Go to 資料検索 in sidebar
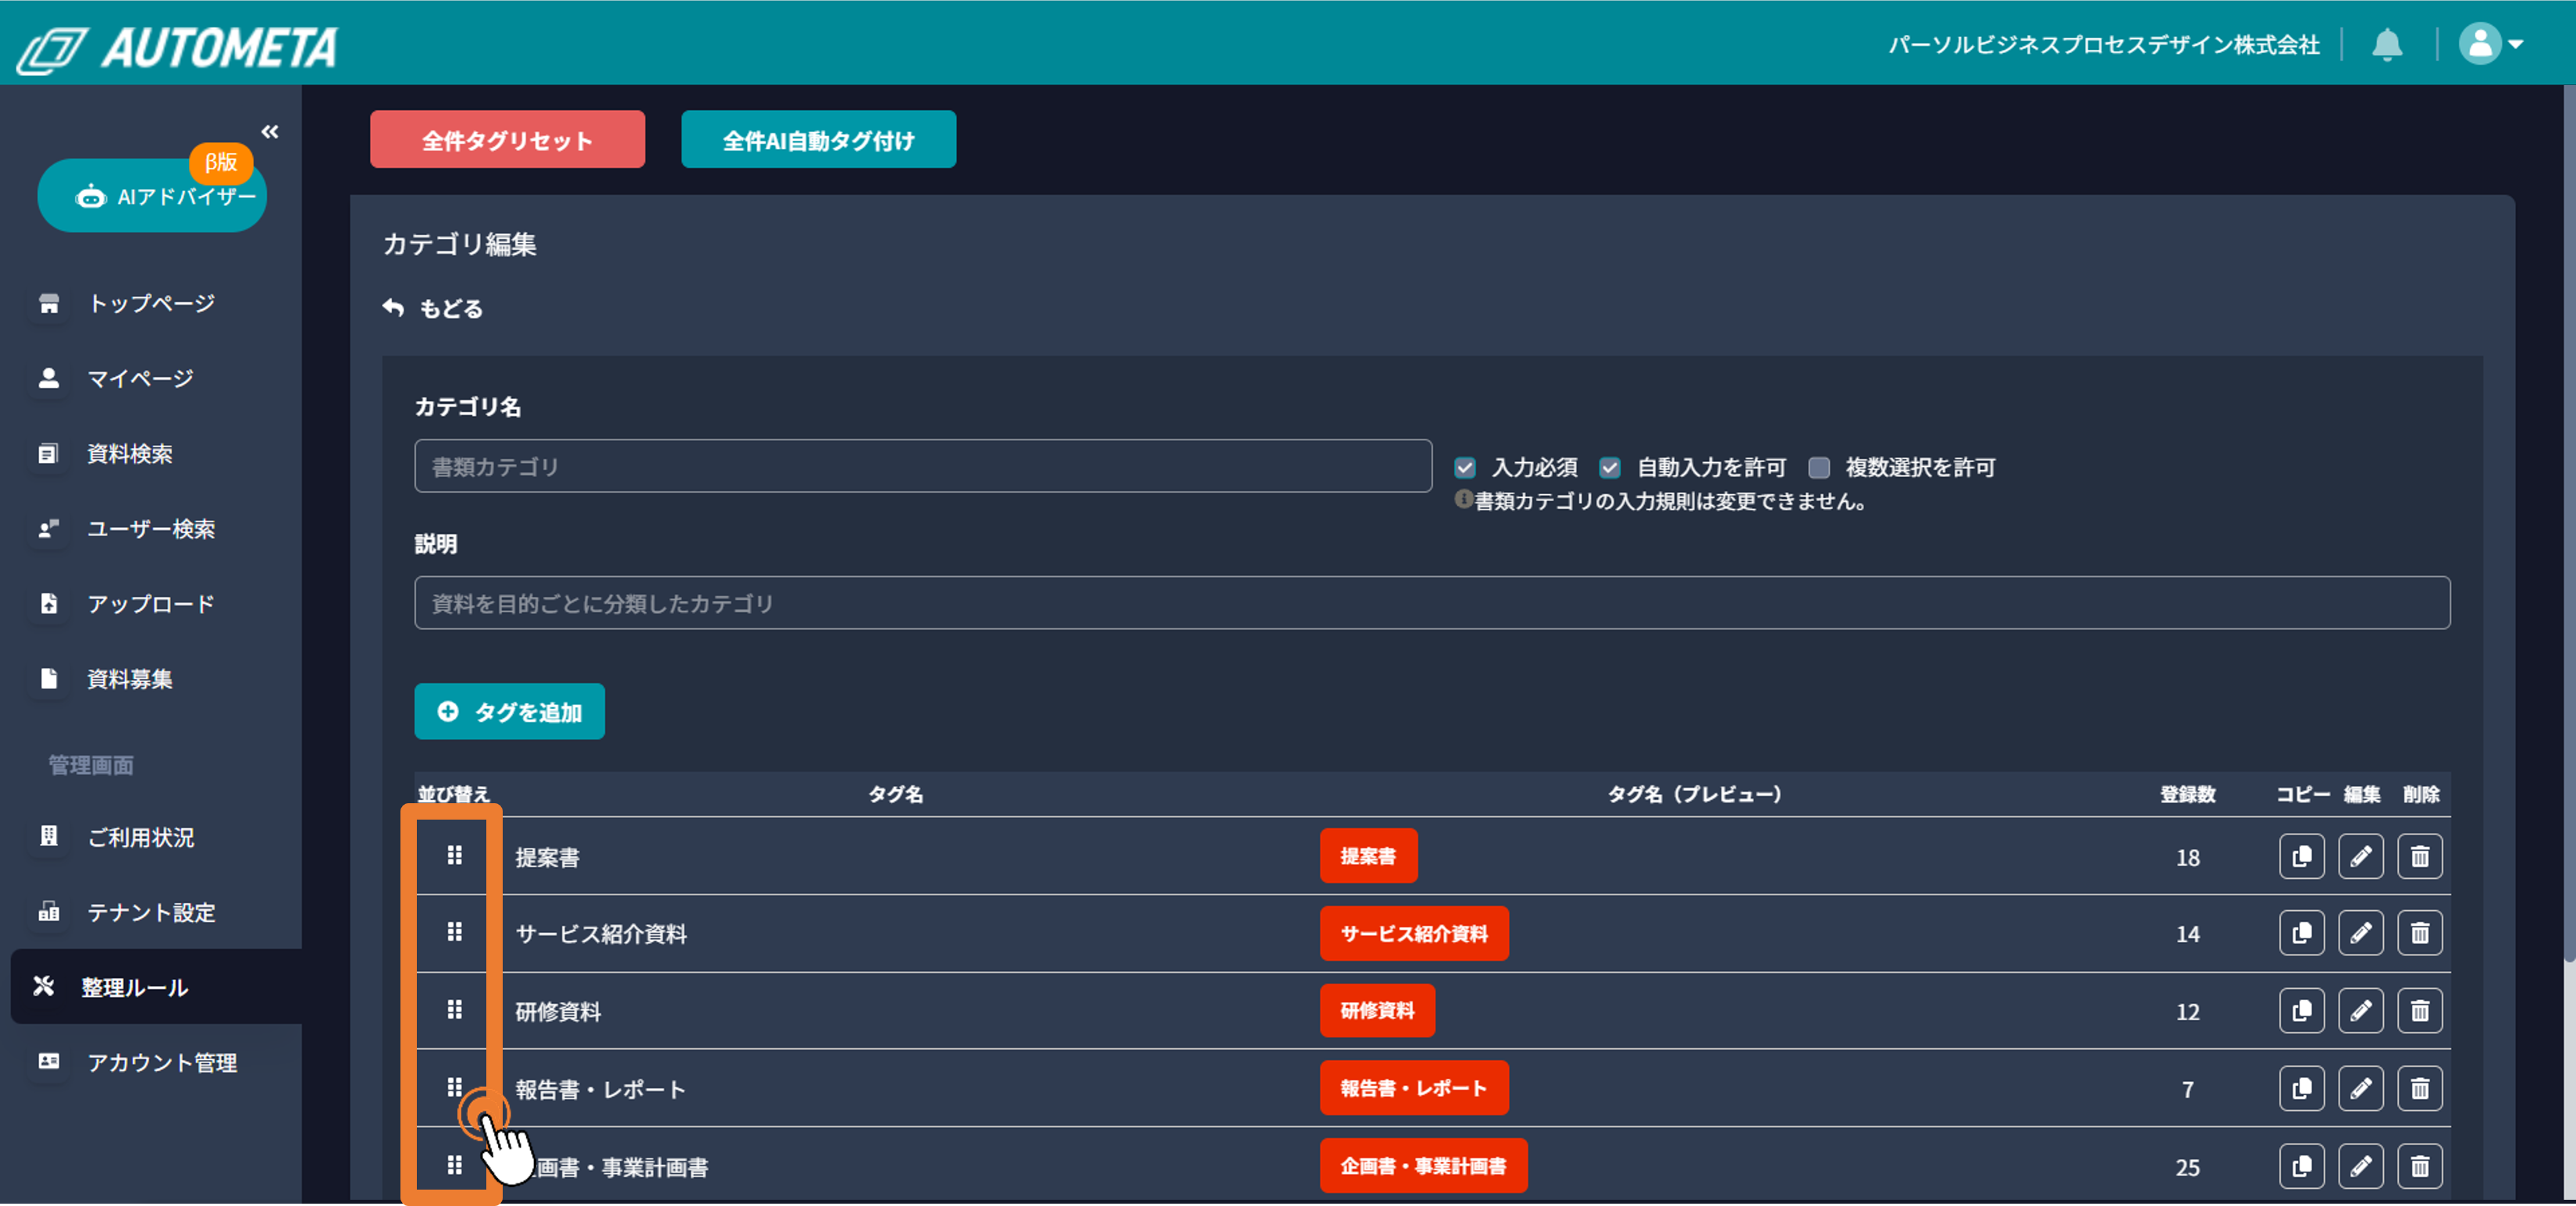This screenshot has width=2576, height=1206. point(130,454)
